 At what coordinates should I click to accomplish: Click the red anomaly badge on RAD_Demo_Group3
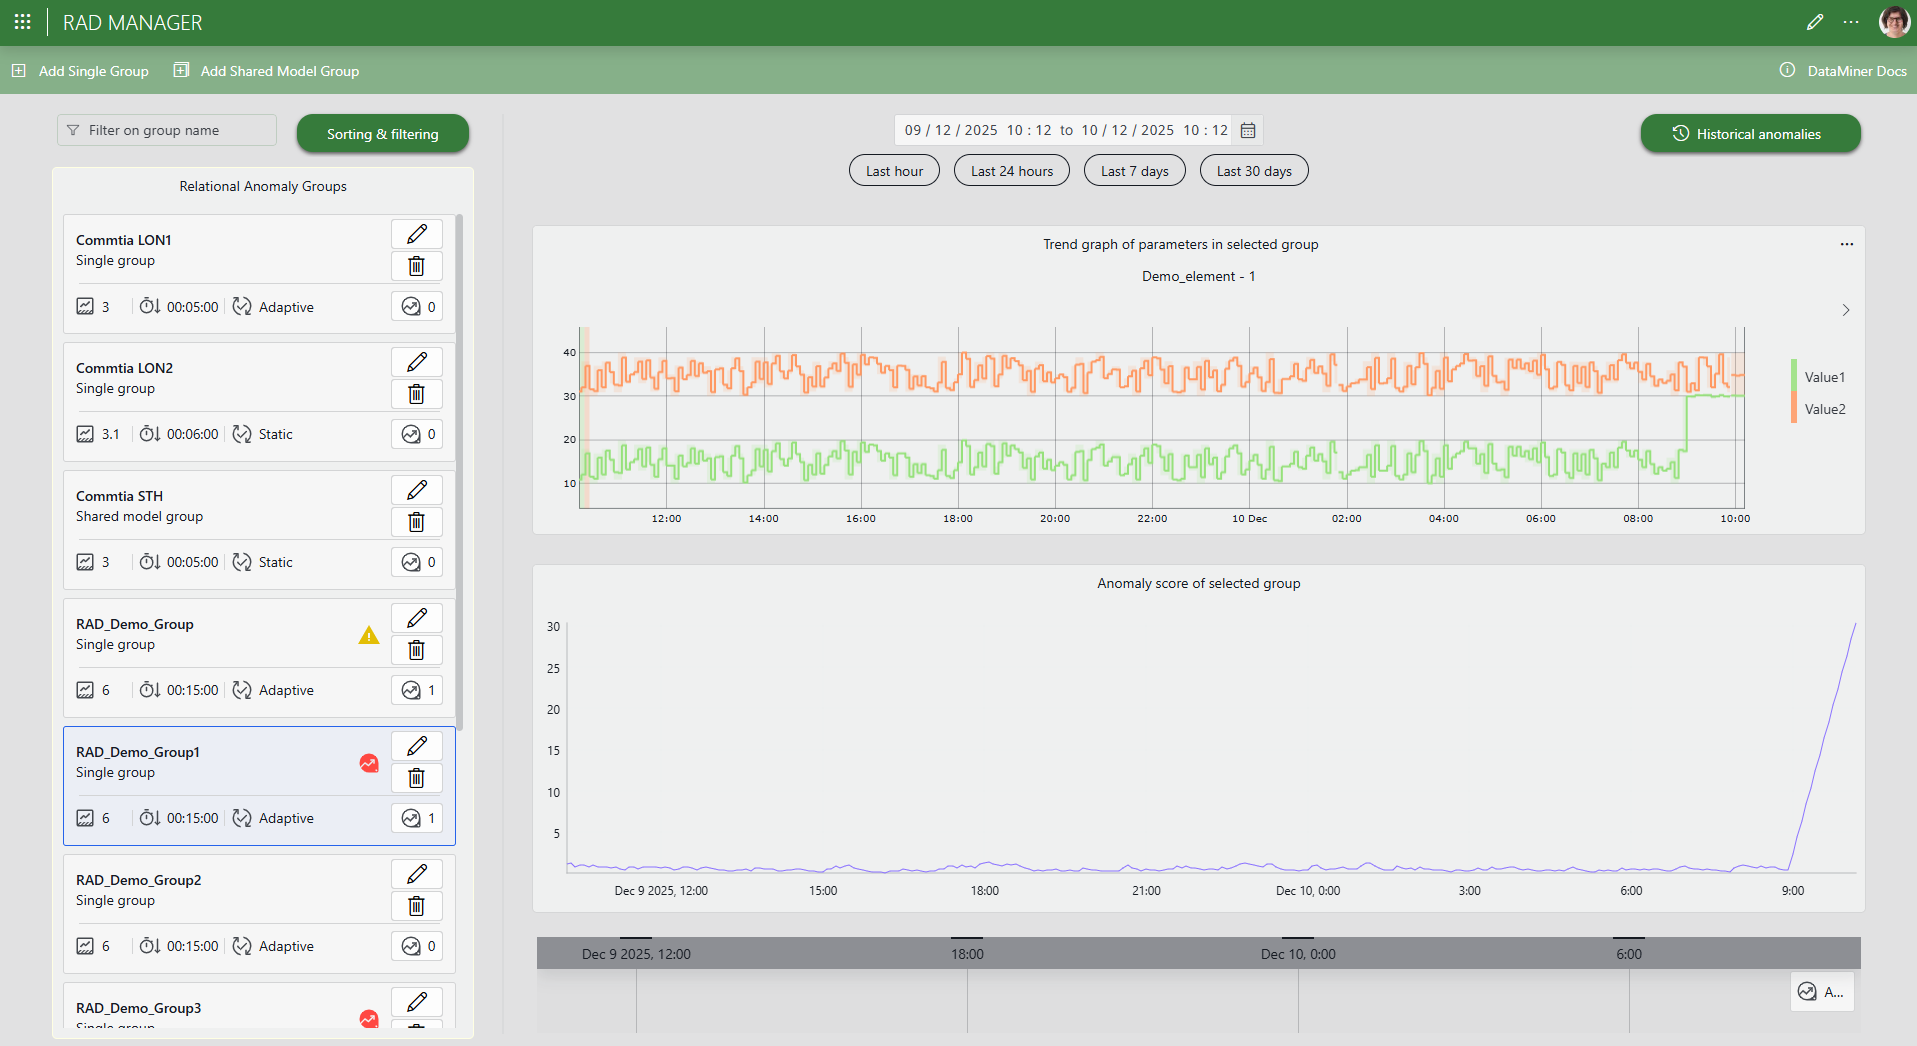pyautogui.click(x=369, y=1019)
